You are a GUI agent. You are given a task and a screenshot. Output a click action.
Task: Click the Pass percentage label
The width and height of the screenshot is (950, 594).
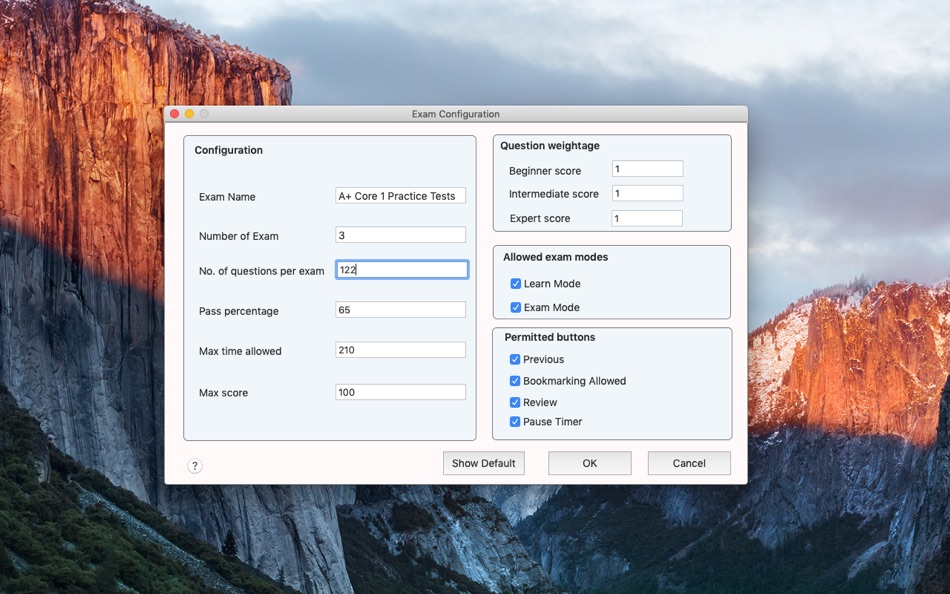pyautogui.click(x=239, y=311)
